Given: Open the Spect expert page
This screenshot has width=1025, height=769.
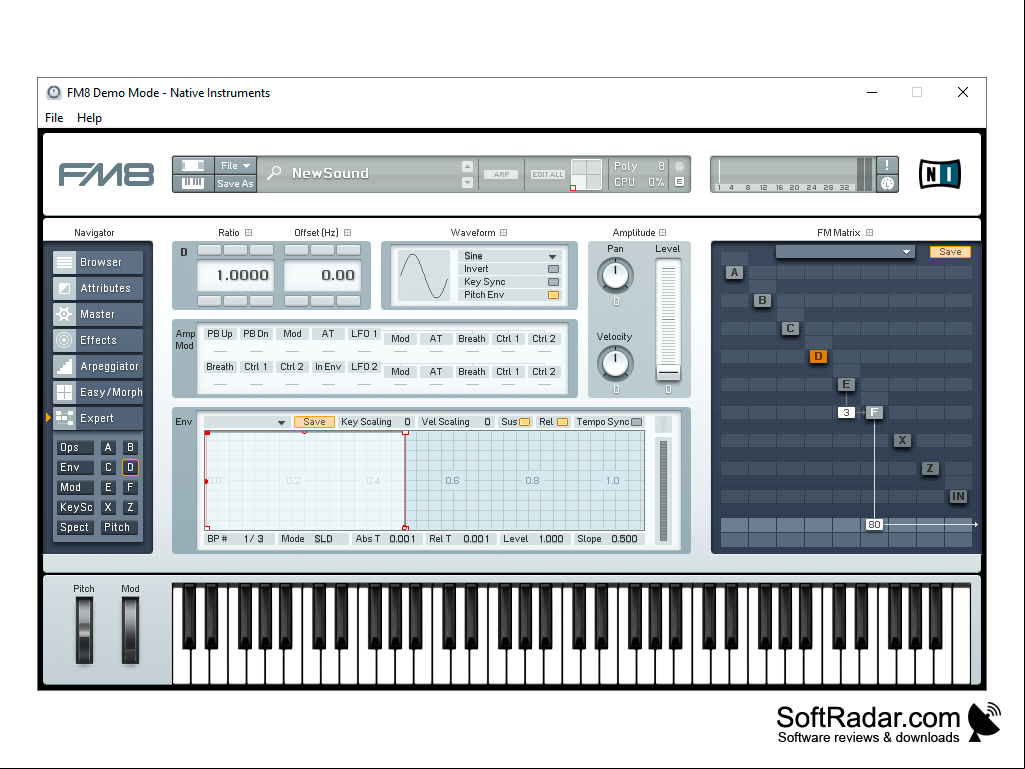Looking at the screenshot, I should click(74, 527).
